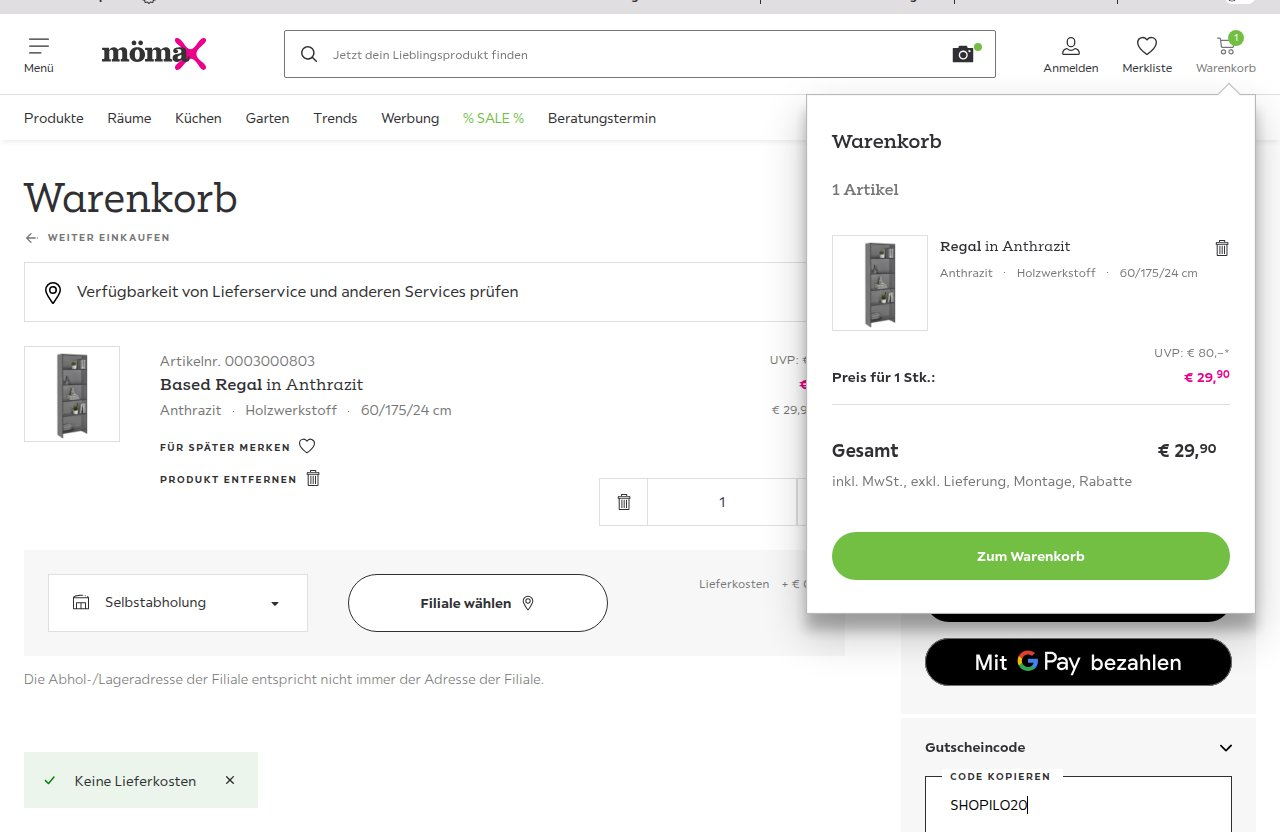Open the Garten menu
Image resolution: width=1280 pixels, height=832 pixels.
click(267, 118)
